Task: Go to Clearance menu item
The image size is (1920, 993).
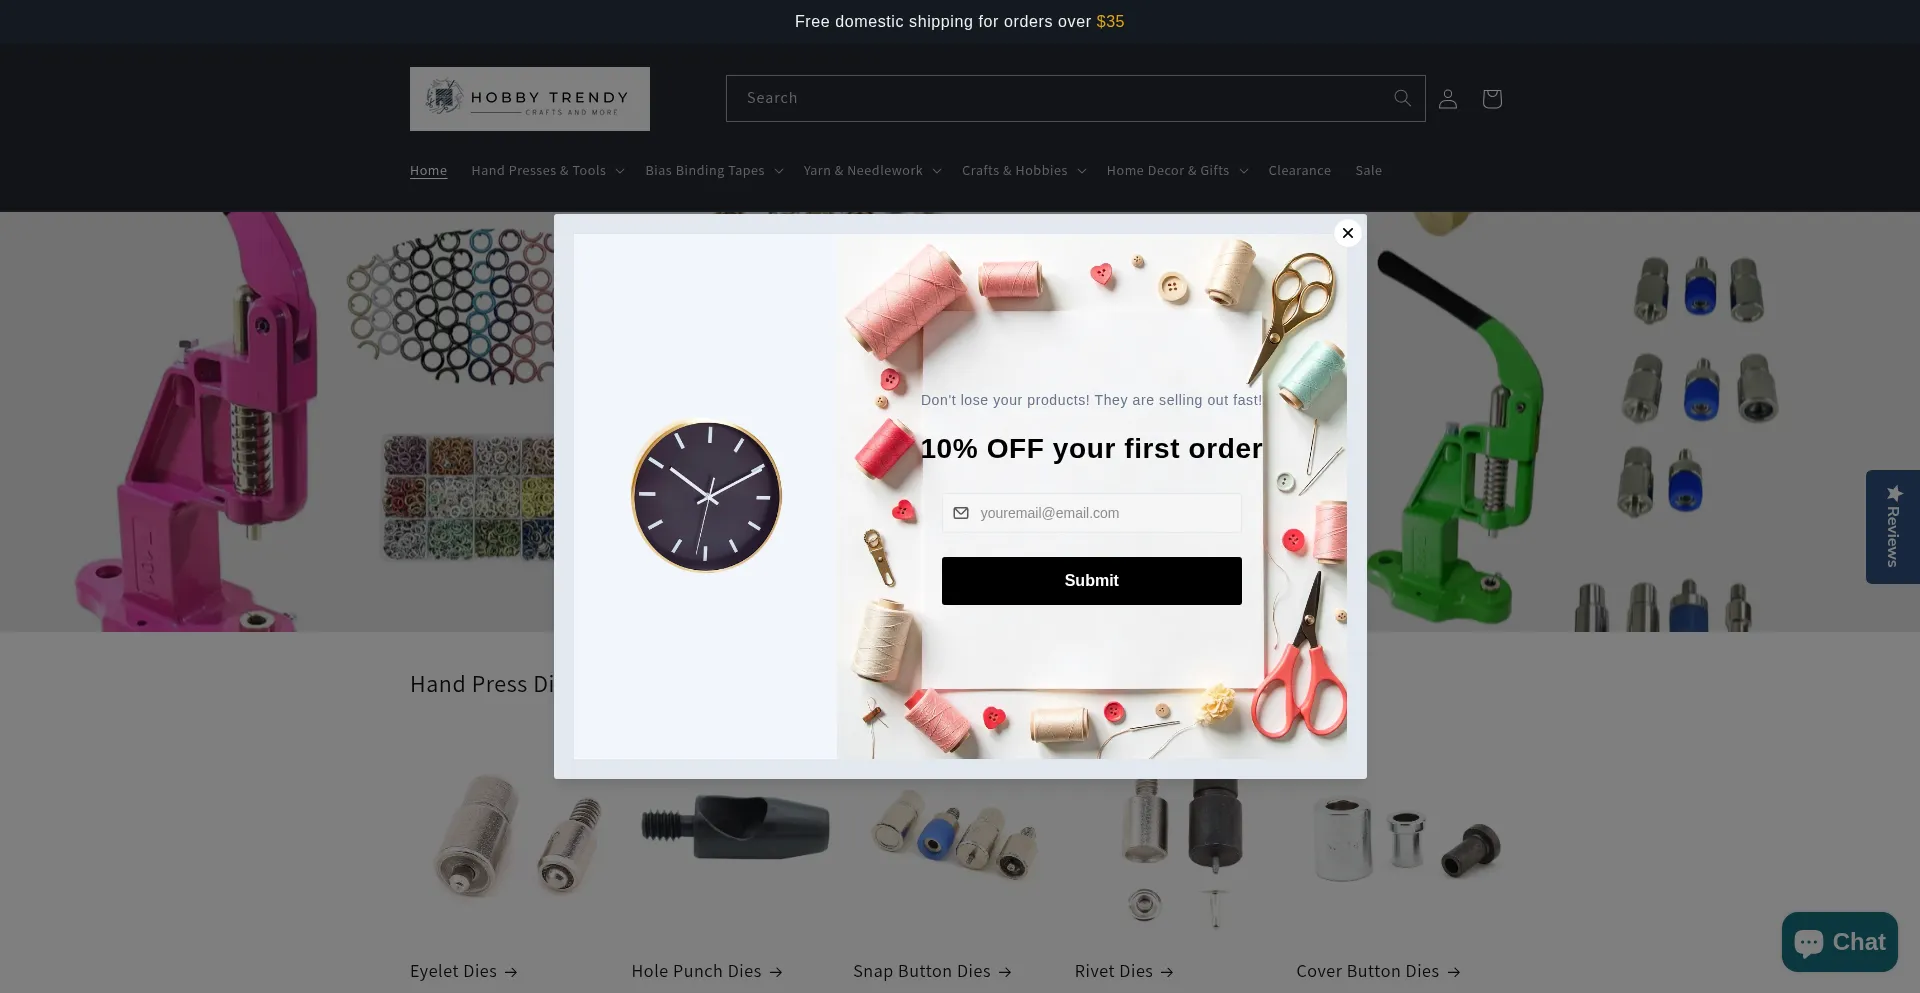Action: click(1299, 171)
